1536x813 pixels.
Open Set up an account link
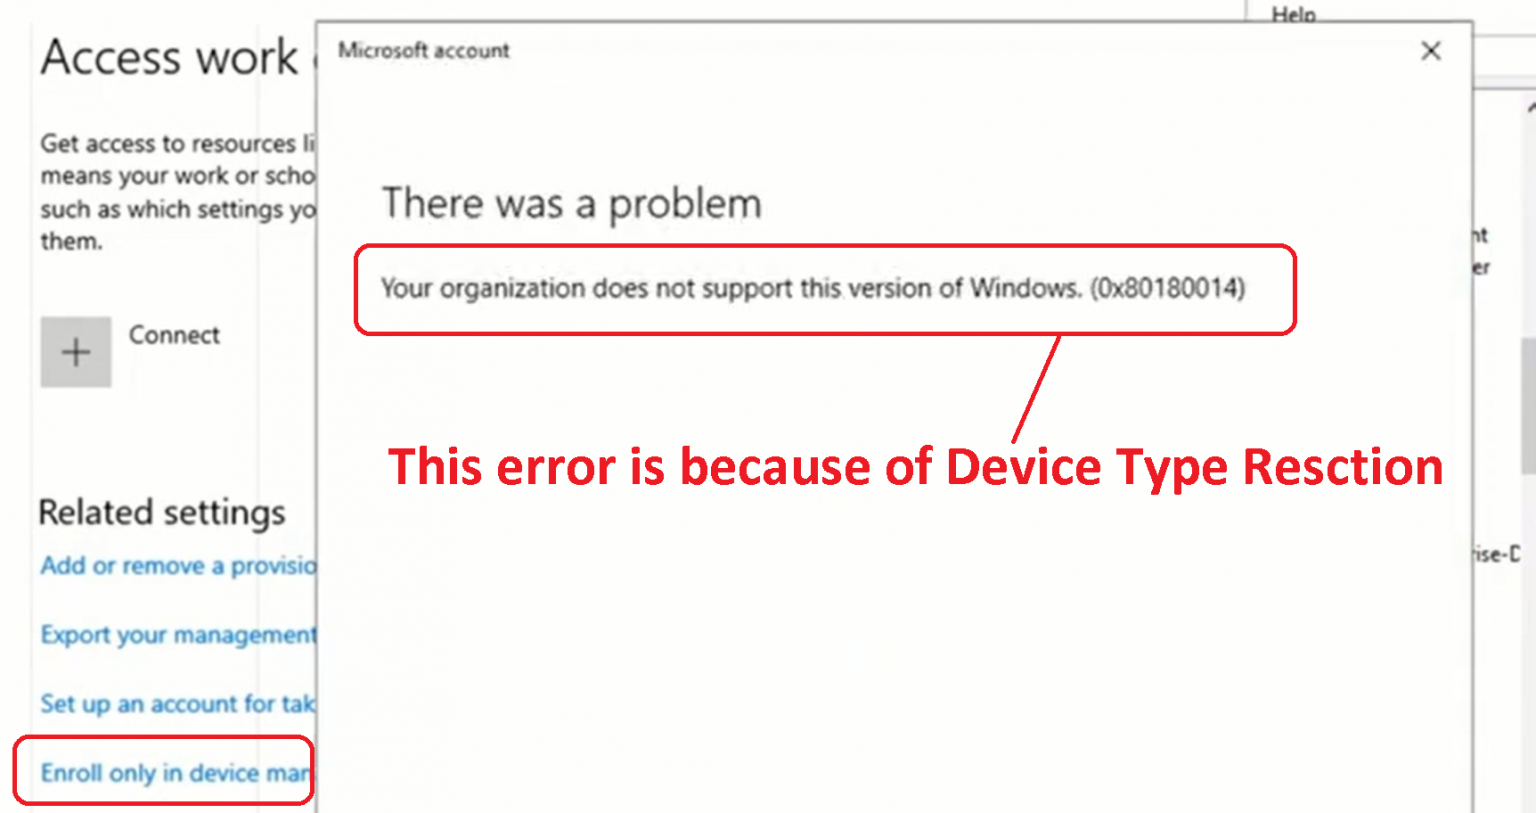pos(178,704)
